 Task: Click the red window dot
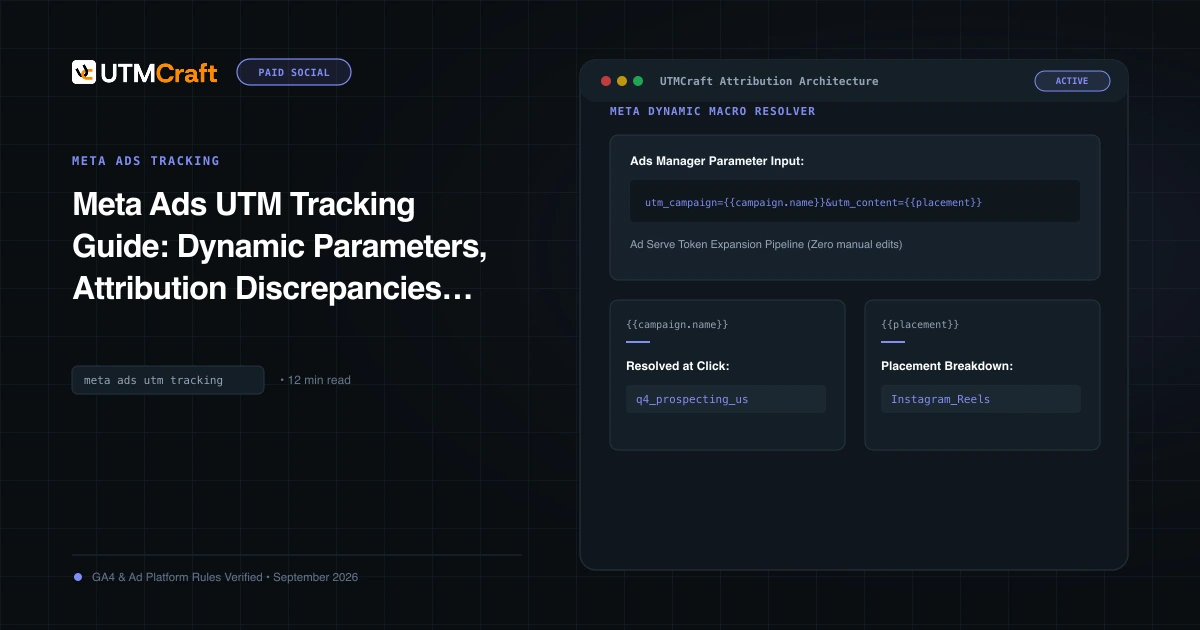(605, 81)
